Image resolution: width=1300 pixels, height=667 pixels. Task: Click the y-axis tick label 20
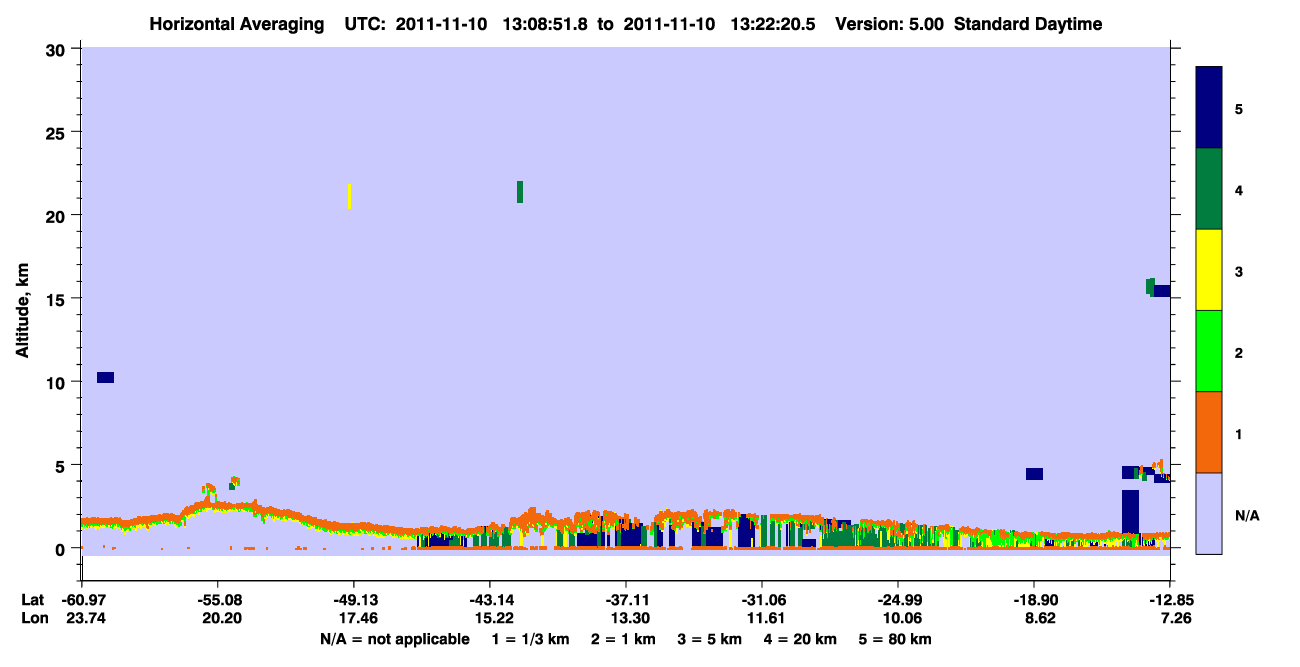point(57,215)
